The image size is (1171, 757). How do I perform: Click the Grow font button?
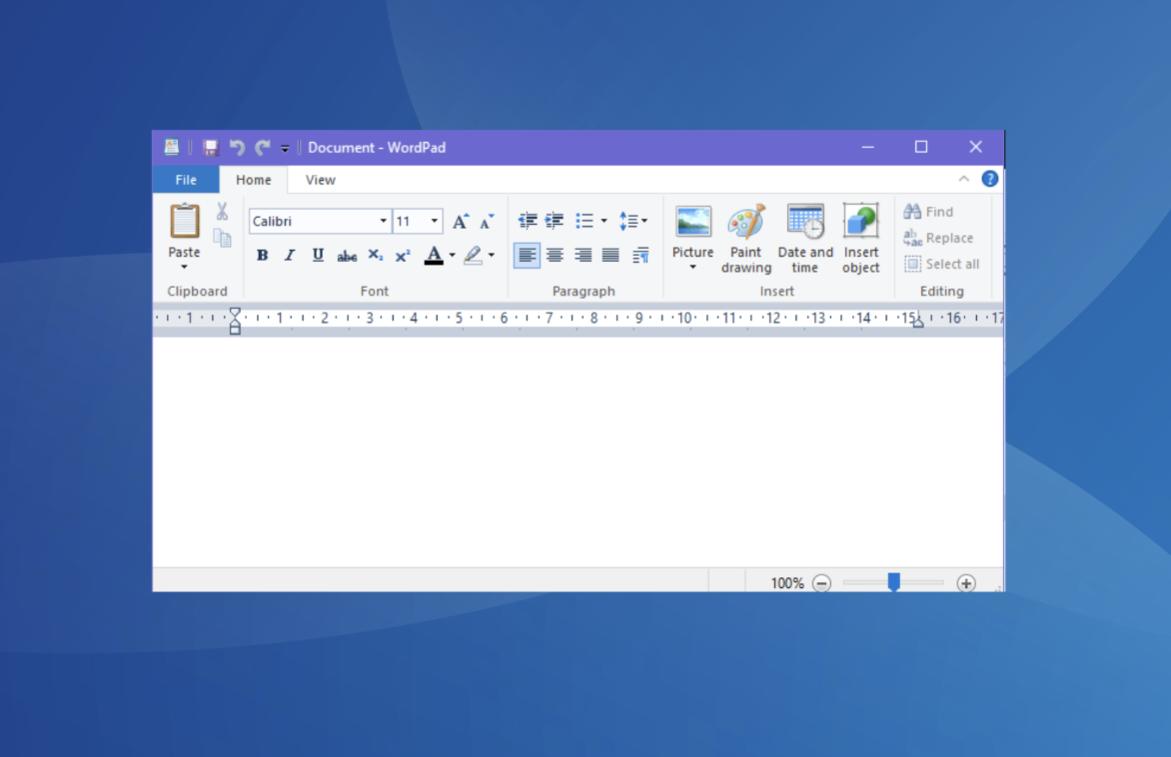pyautogui.click(x=461, y=221)
